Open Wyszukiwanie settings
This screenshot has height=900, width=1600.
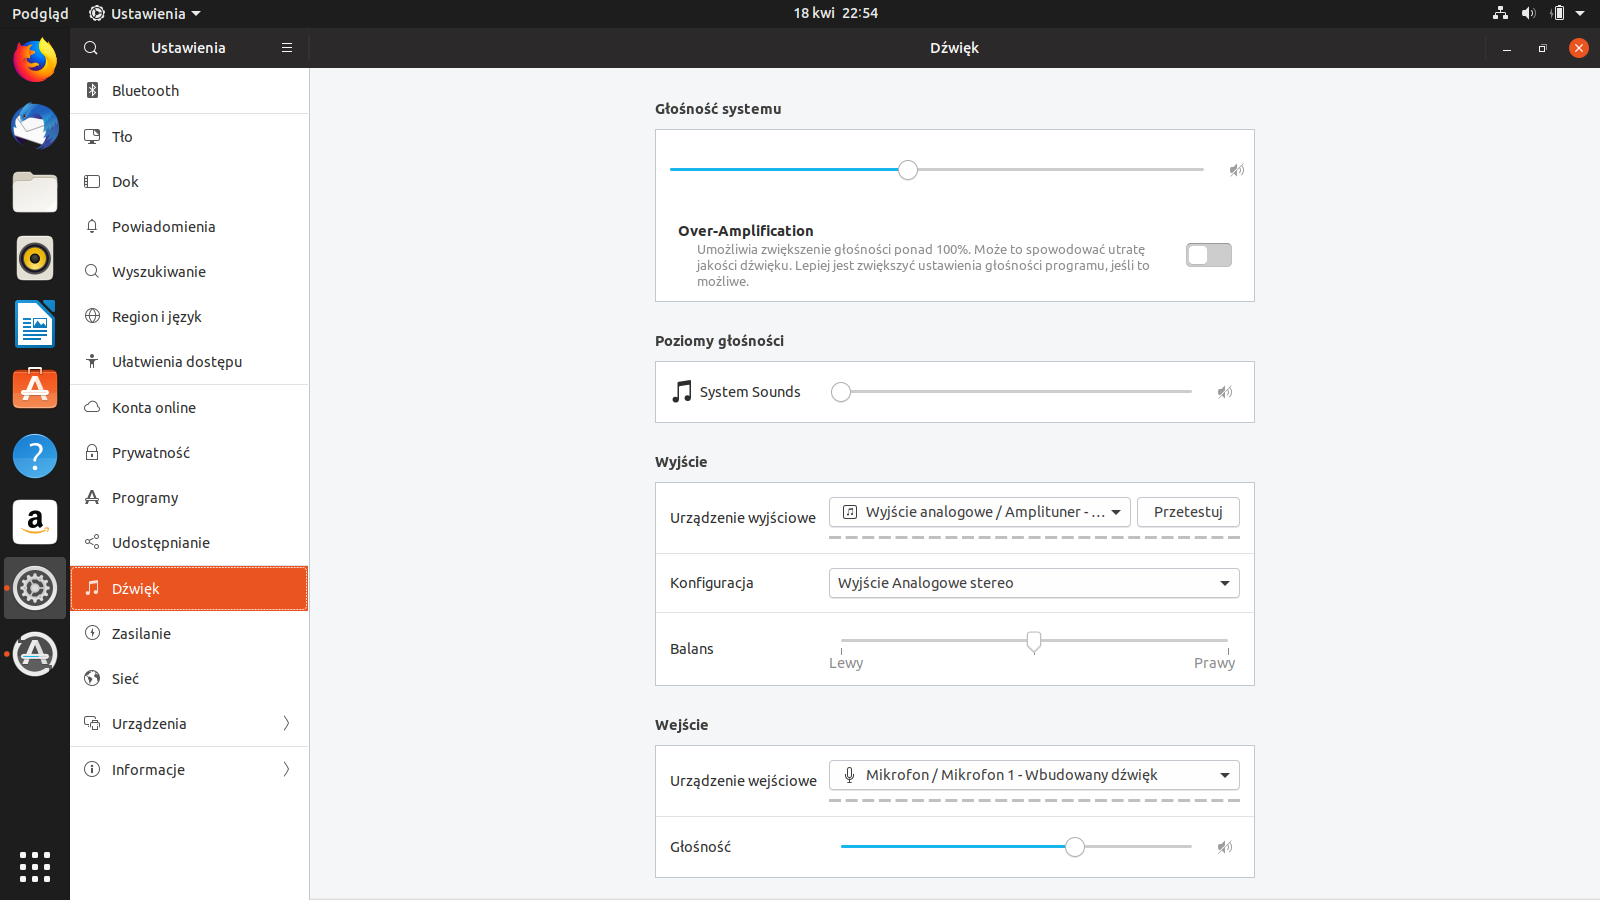189,272
